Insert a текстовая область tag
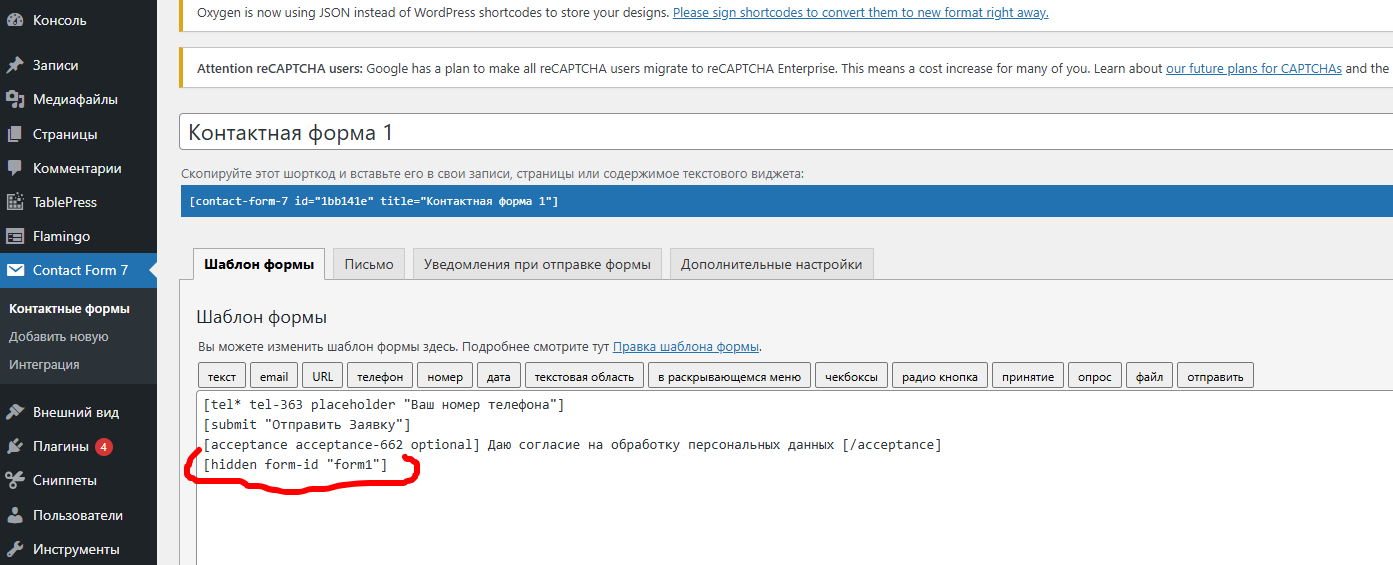Viewport: 1393px width, 565px height. (x=584, y=376)
